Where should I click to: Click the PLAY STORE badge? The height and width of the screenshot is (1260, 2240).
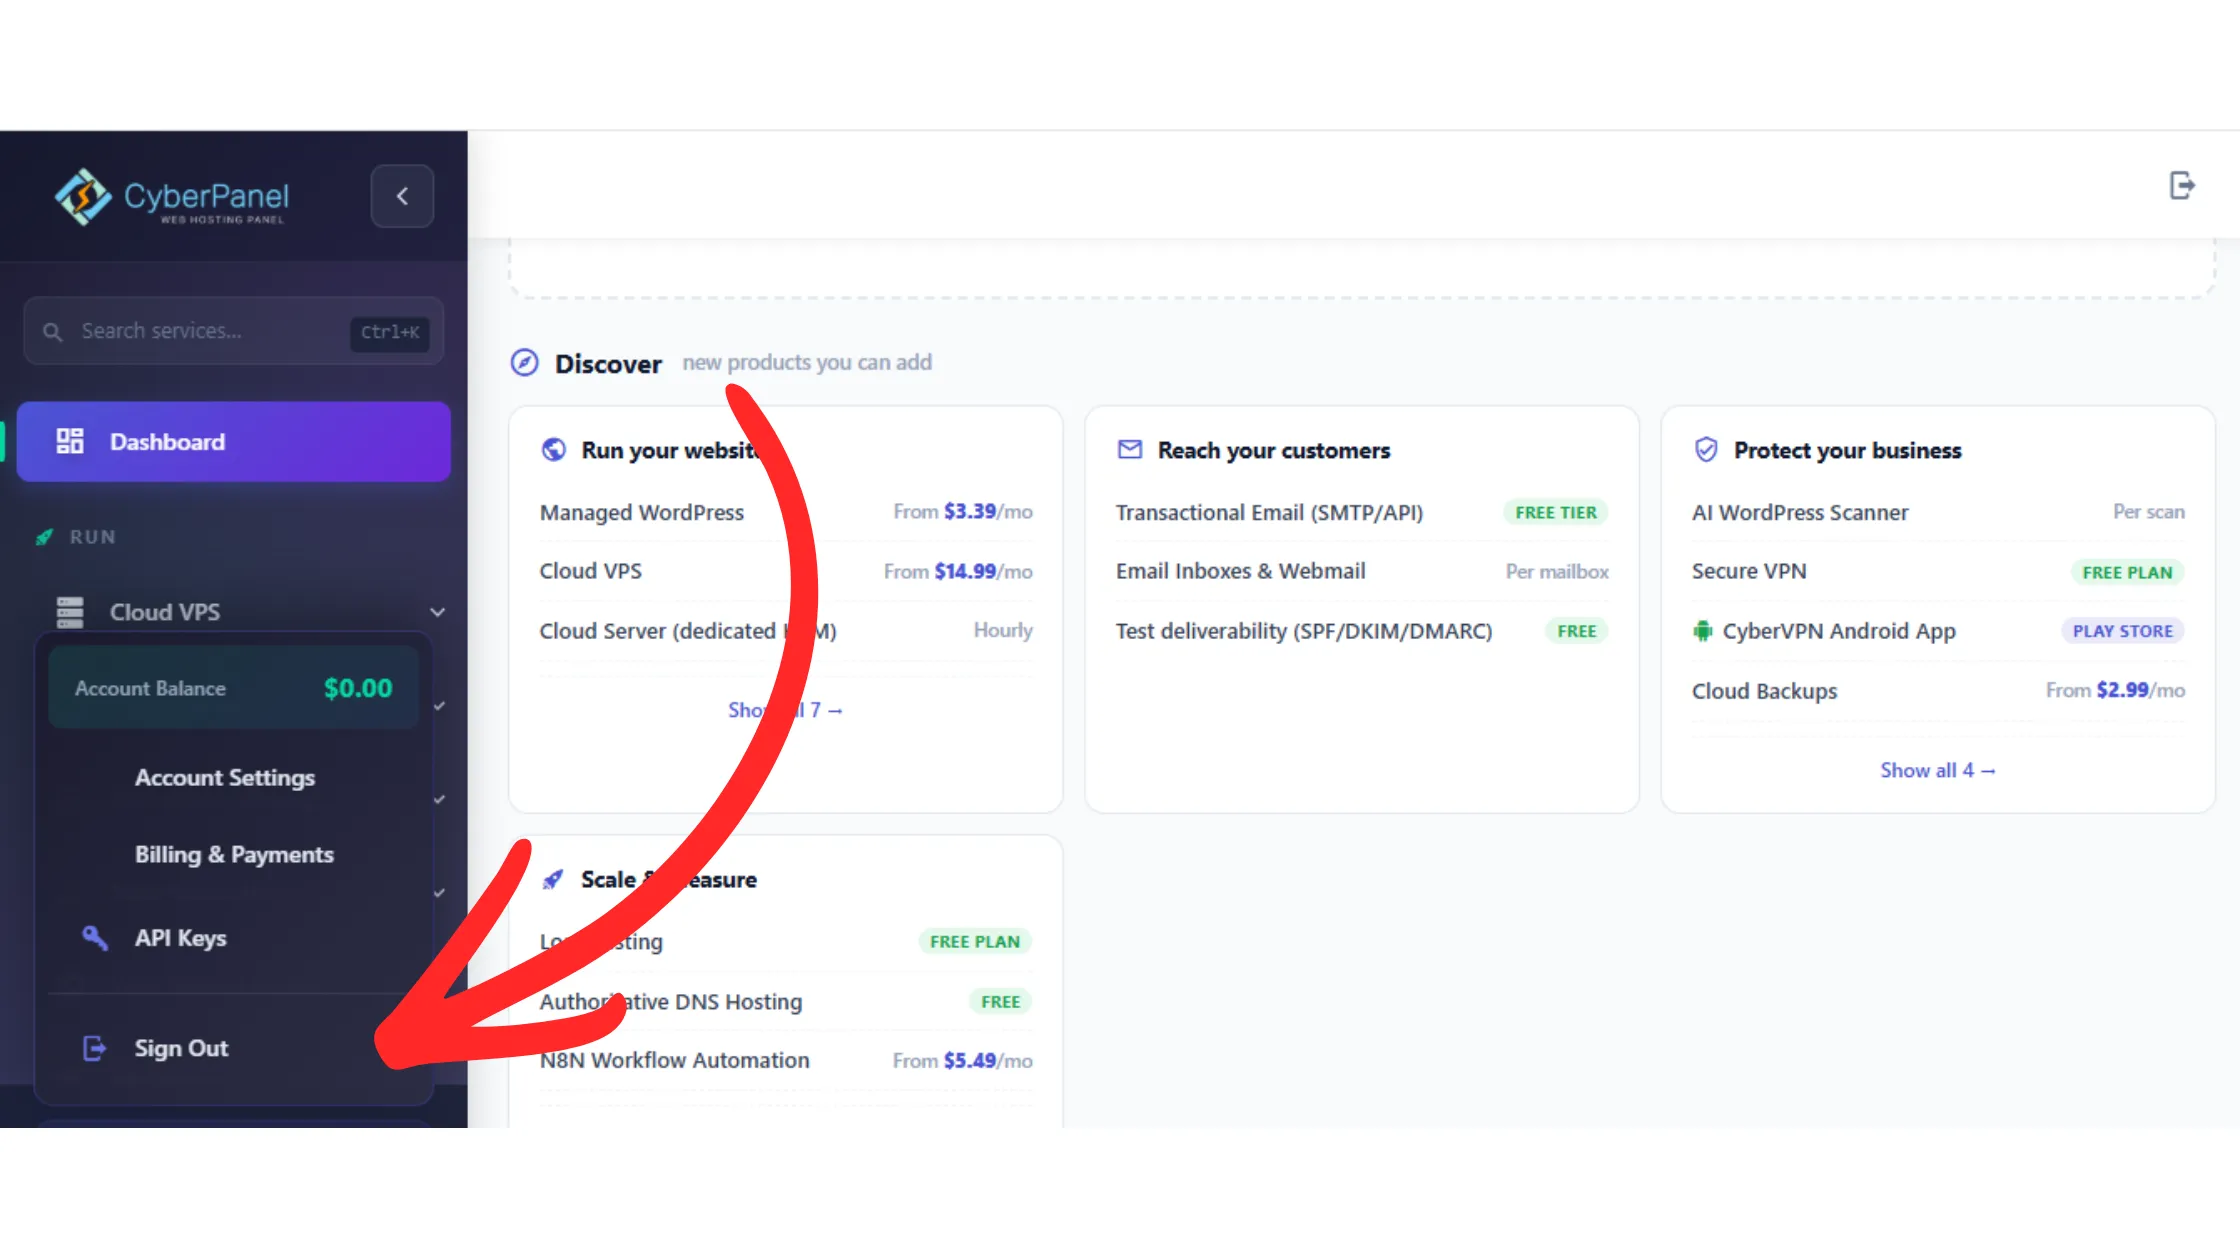(x=2122, y=631)
